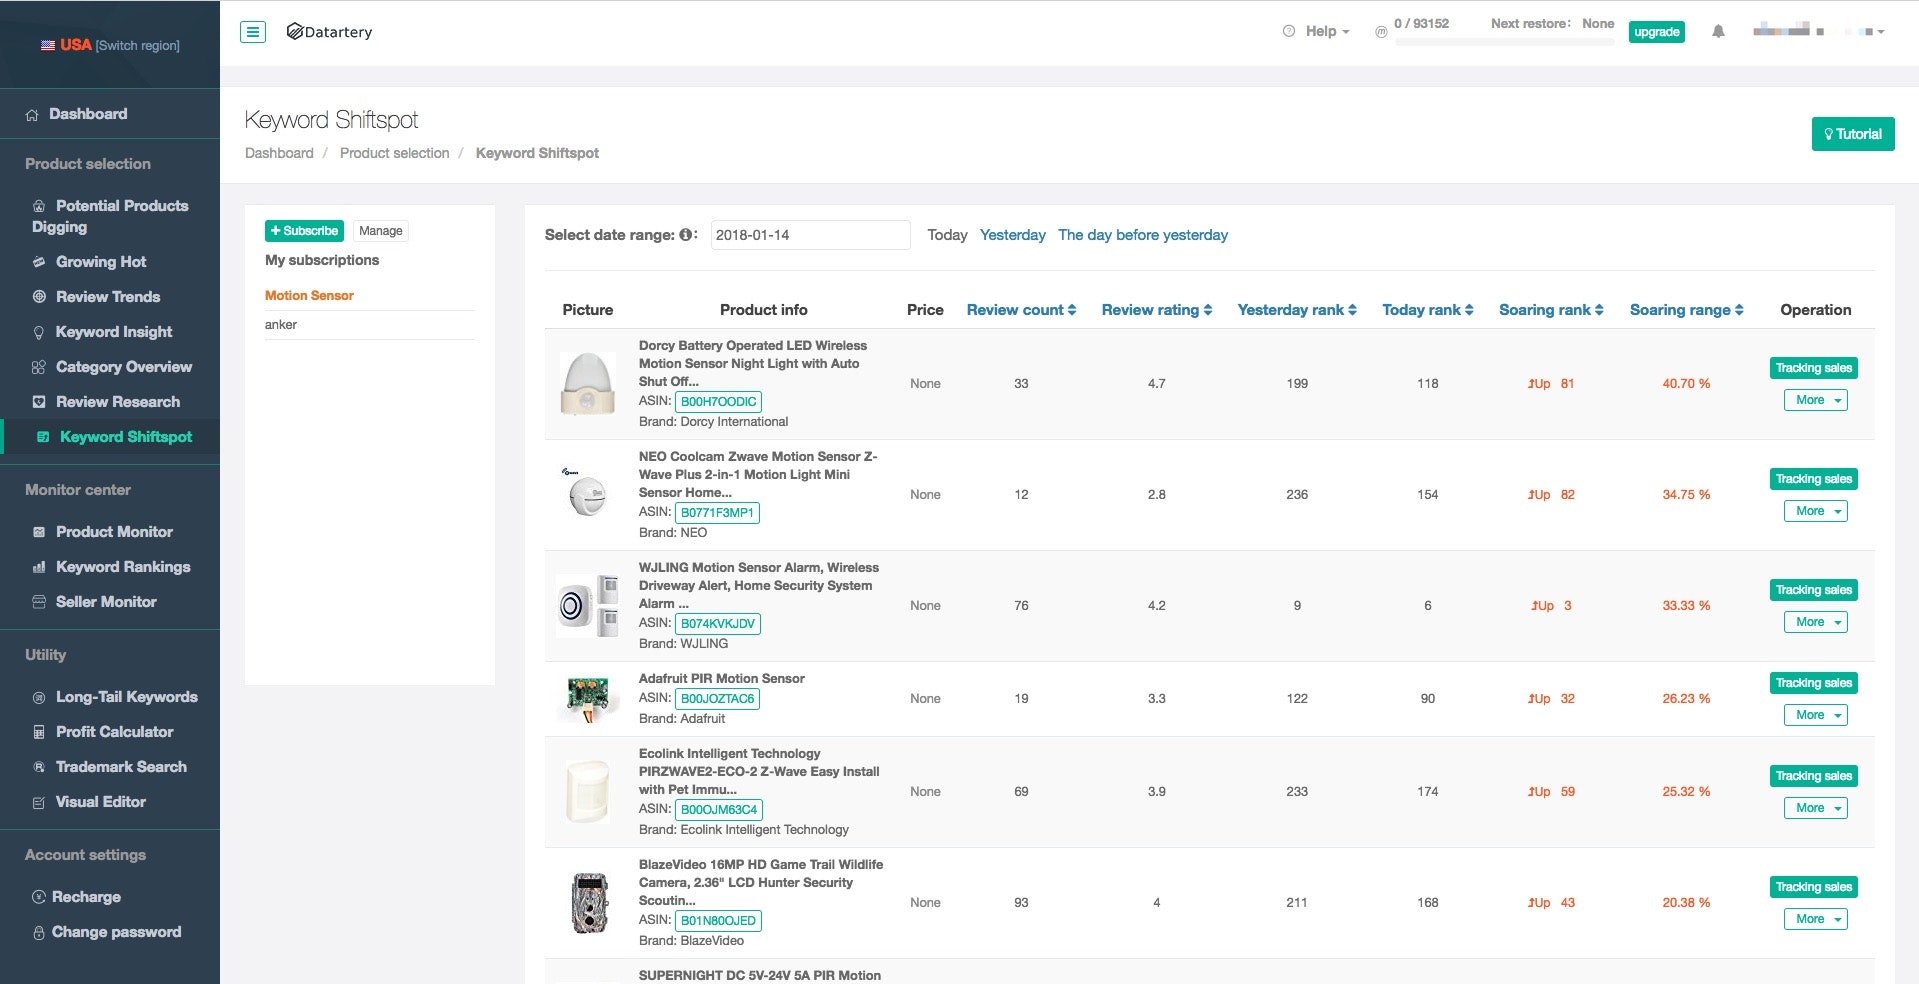Click the quota usage progress bar
The height and width of the screenshot is (984, 1919).
[x=1504, y=42]
